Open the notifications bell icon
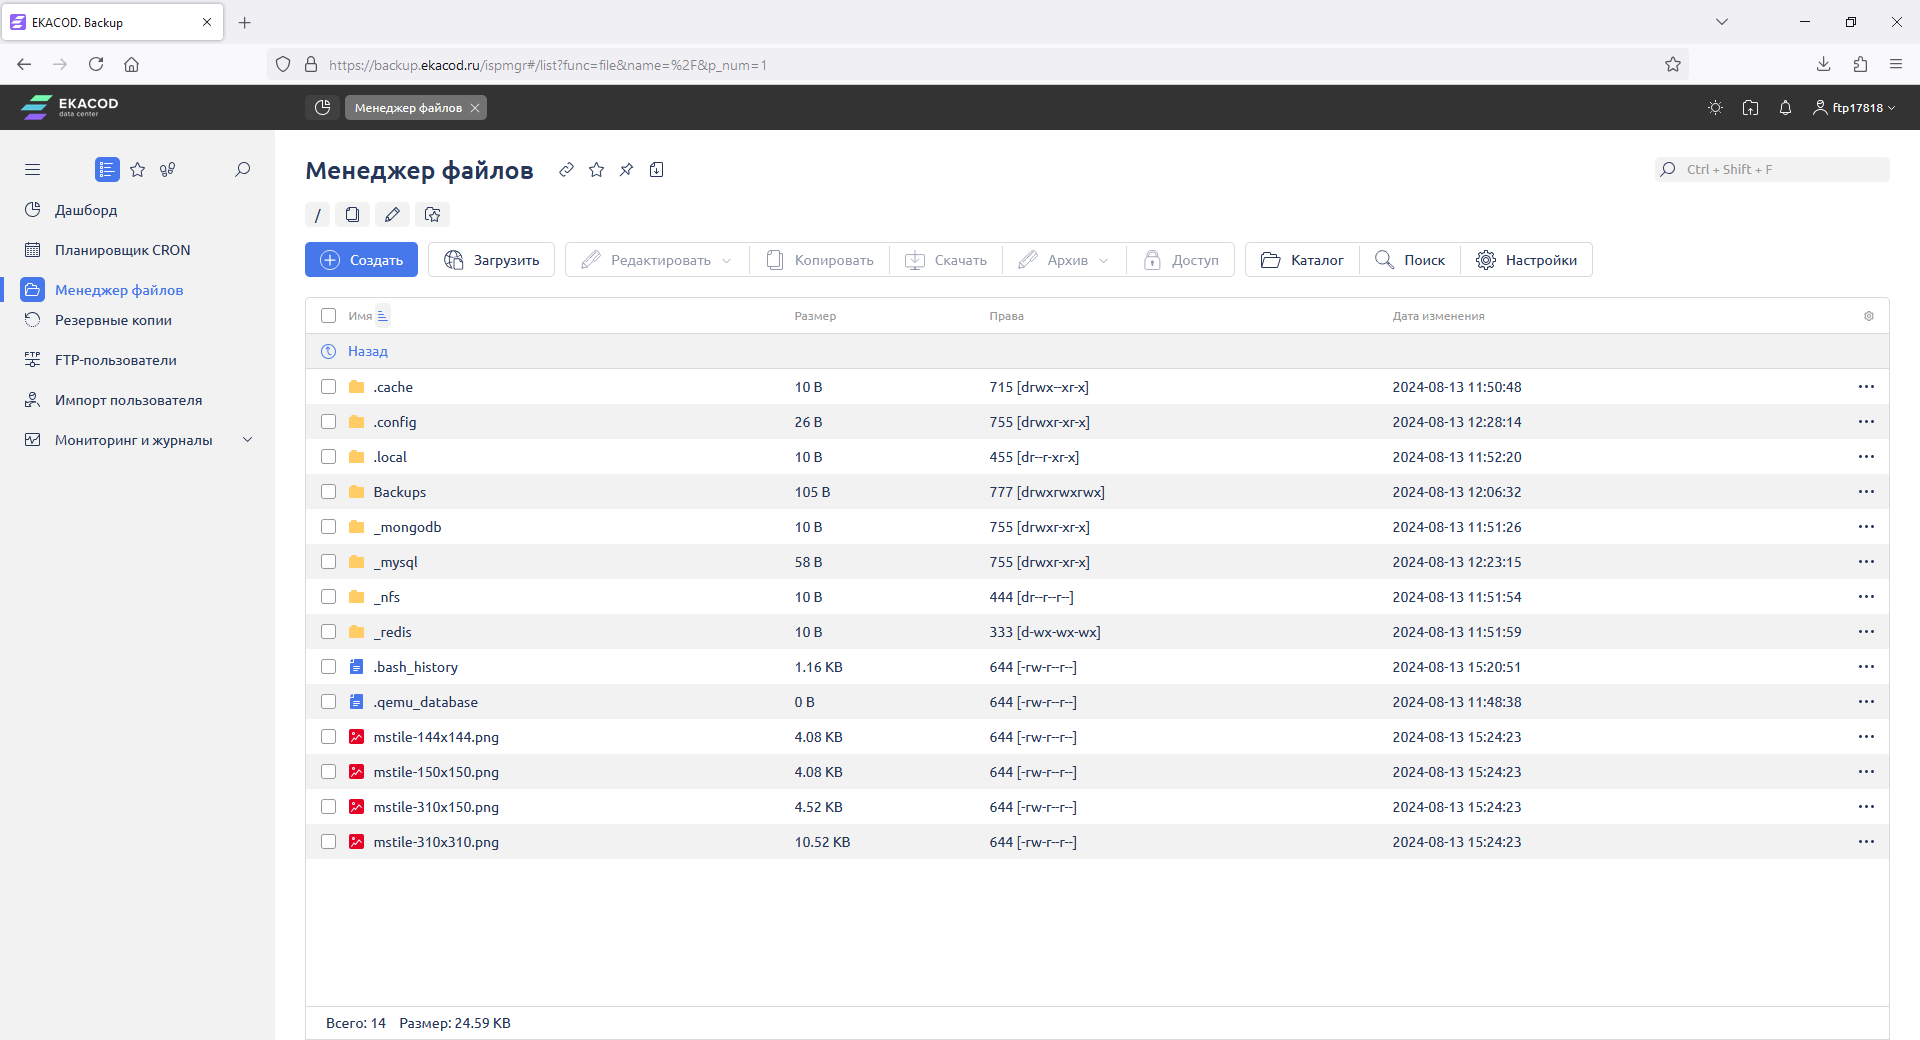 pos(1785,108)
